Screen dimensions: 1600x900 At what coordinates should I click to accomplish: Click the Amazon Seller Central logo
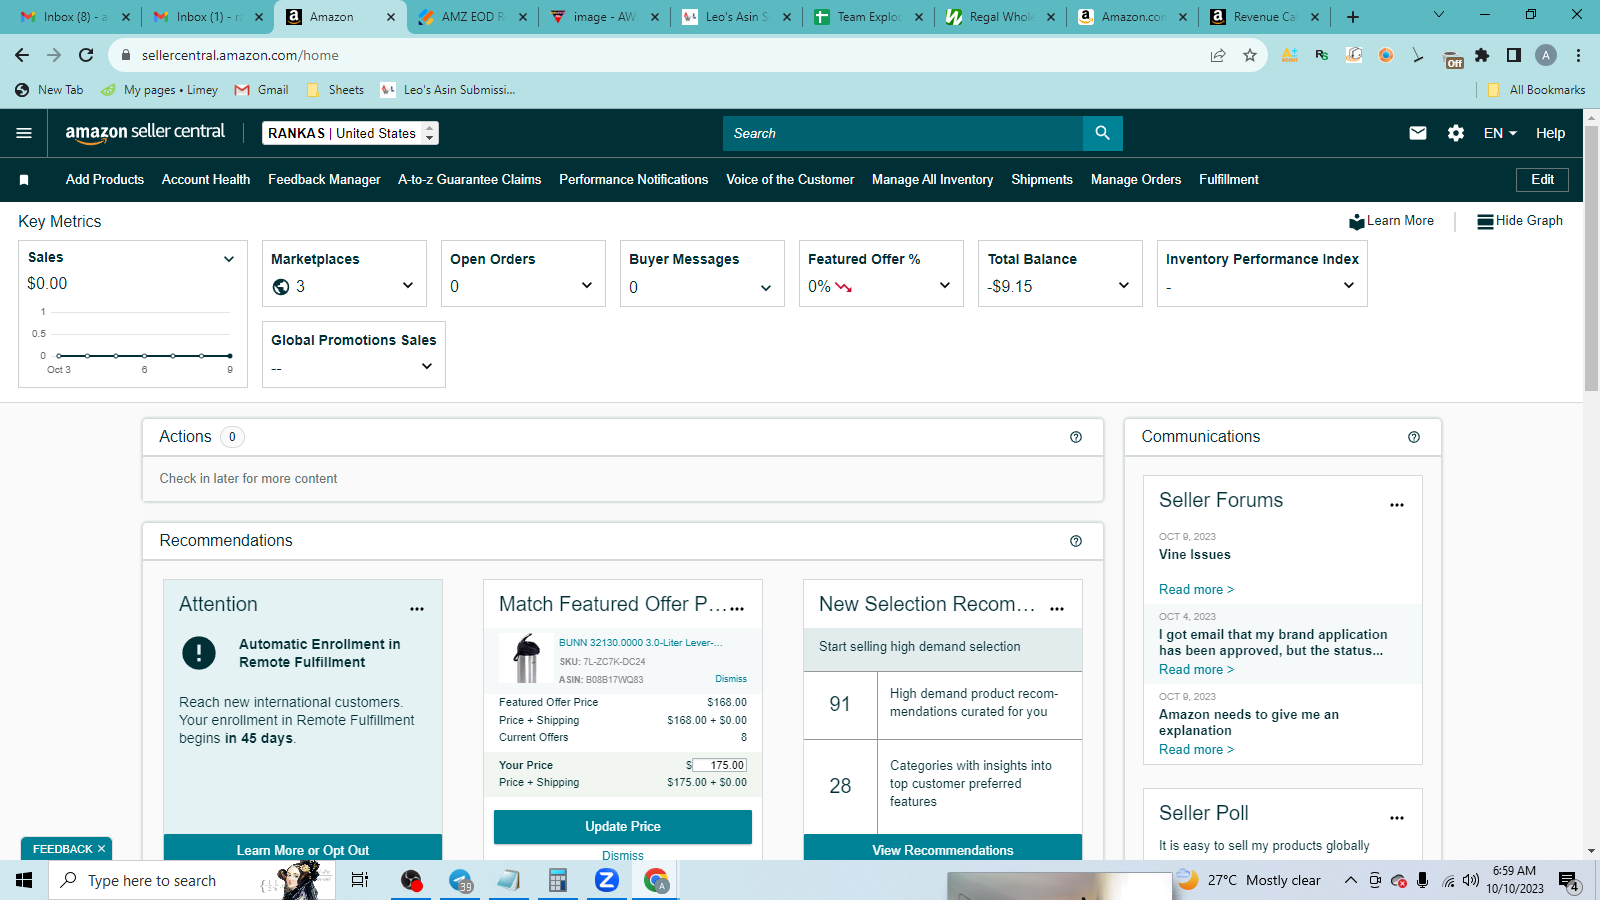(145, 133)
